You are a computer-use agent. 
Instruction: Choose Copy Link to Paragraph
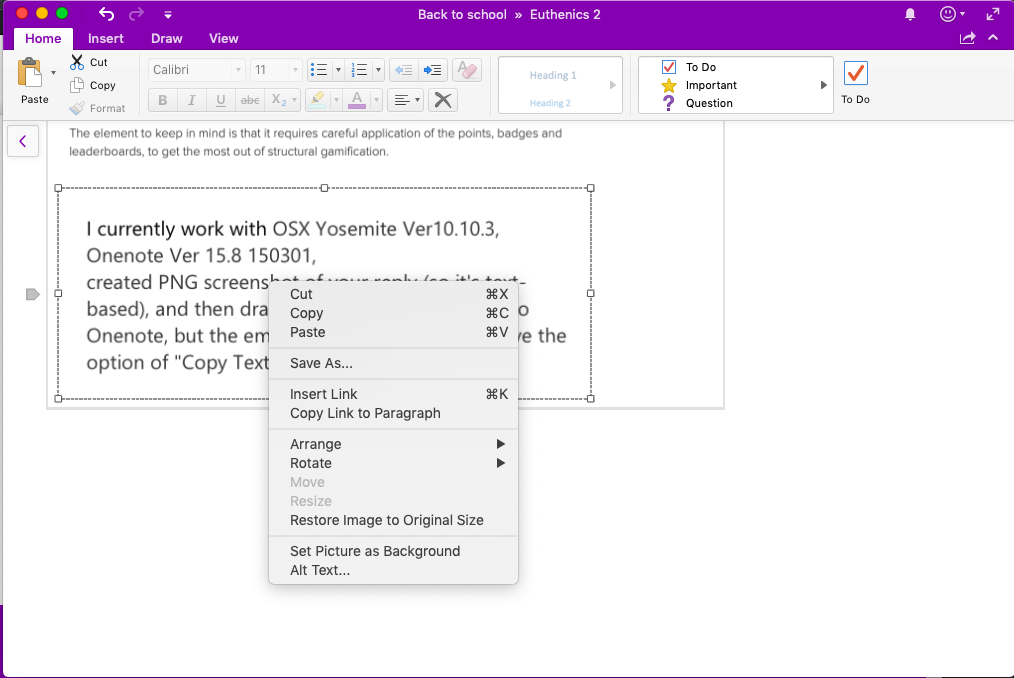(x=393, y=413)
